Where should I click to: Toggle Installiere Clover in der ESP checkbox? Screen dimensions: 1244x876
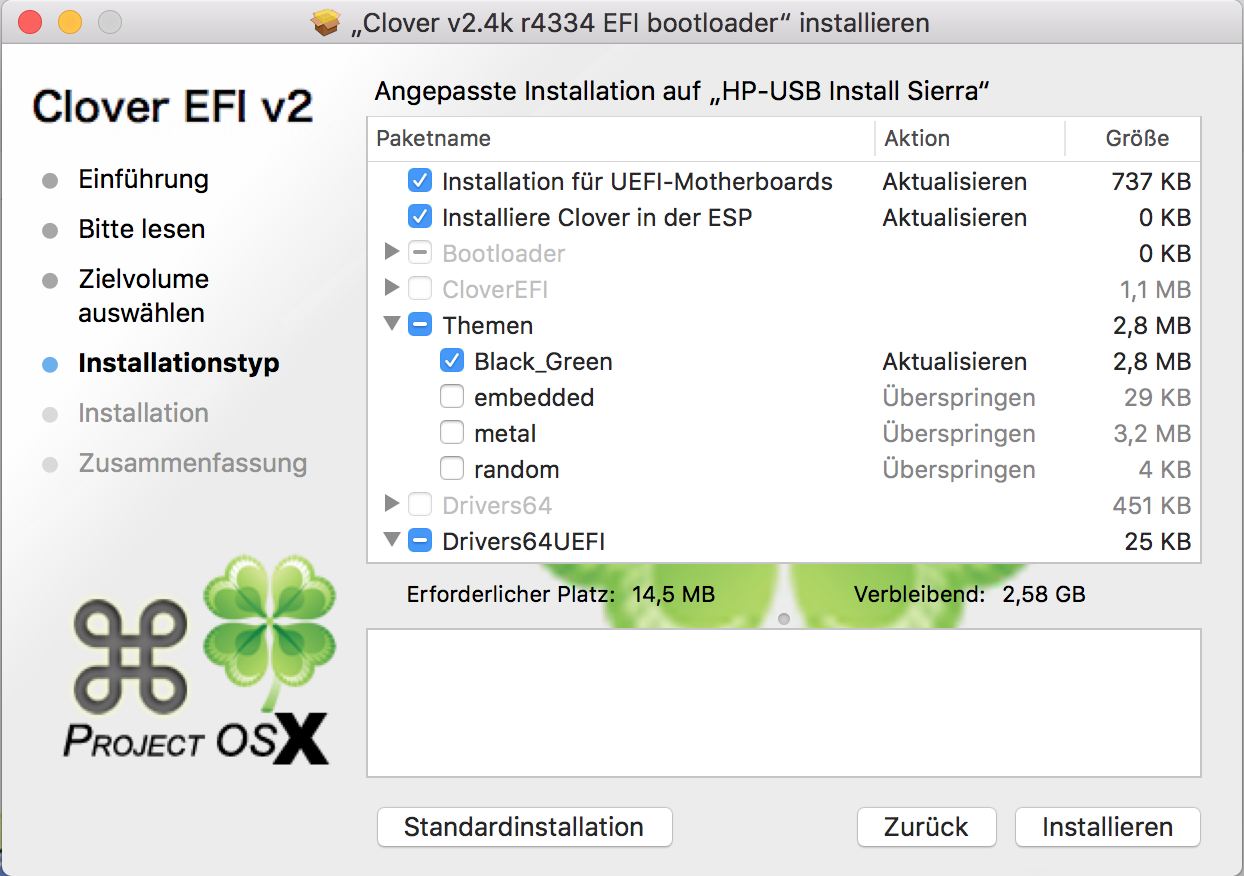click(420, 218)
